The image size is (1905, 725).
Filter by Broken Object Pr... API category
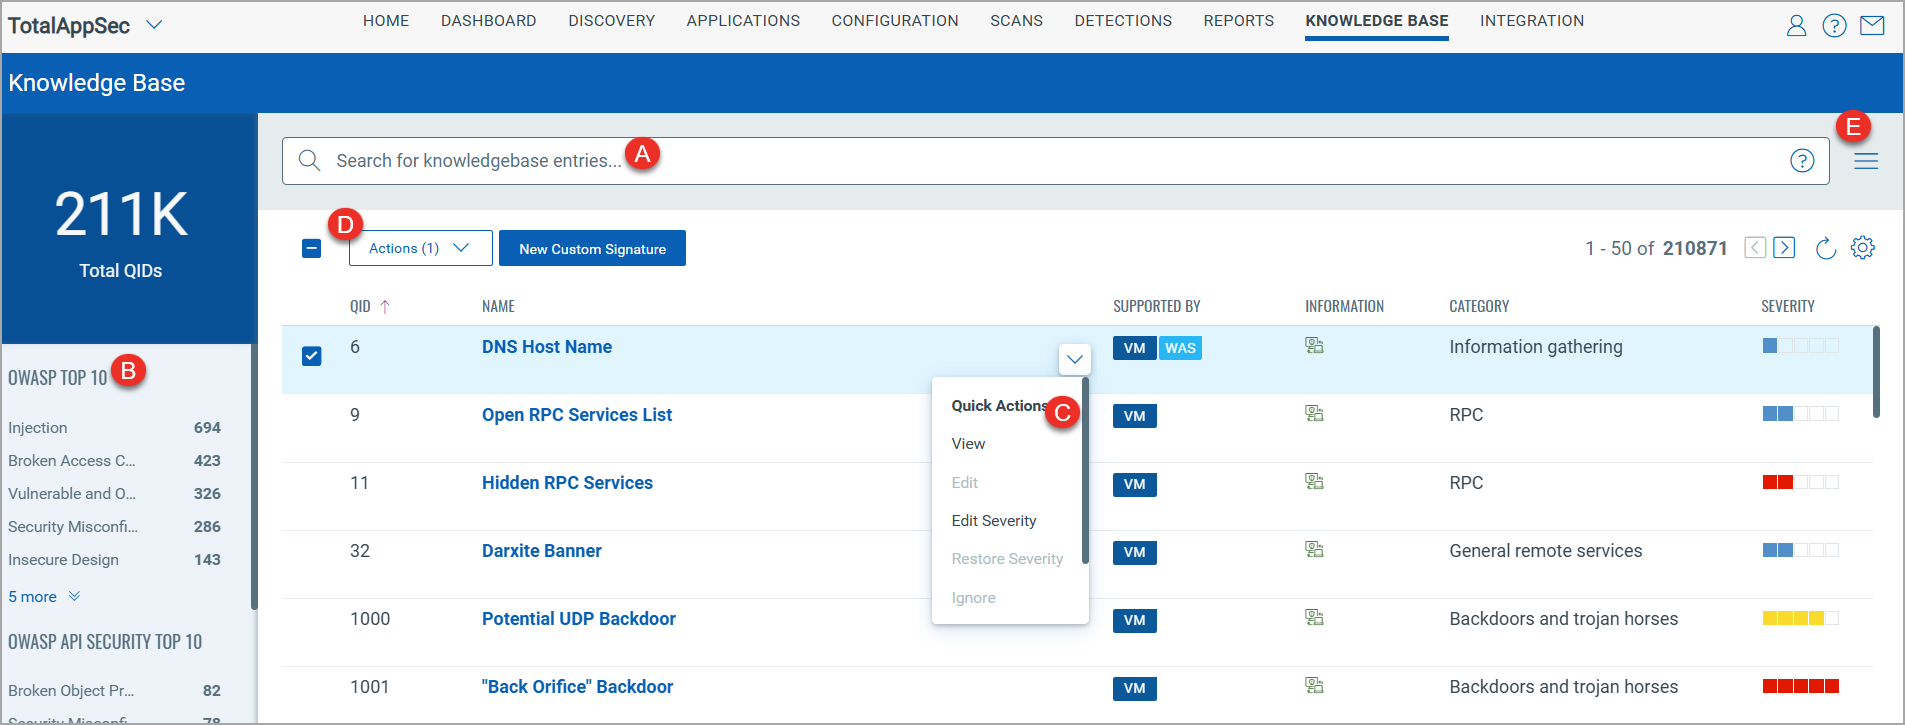tap(114, 691)
